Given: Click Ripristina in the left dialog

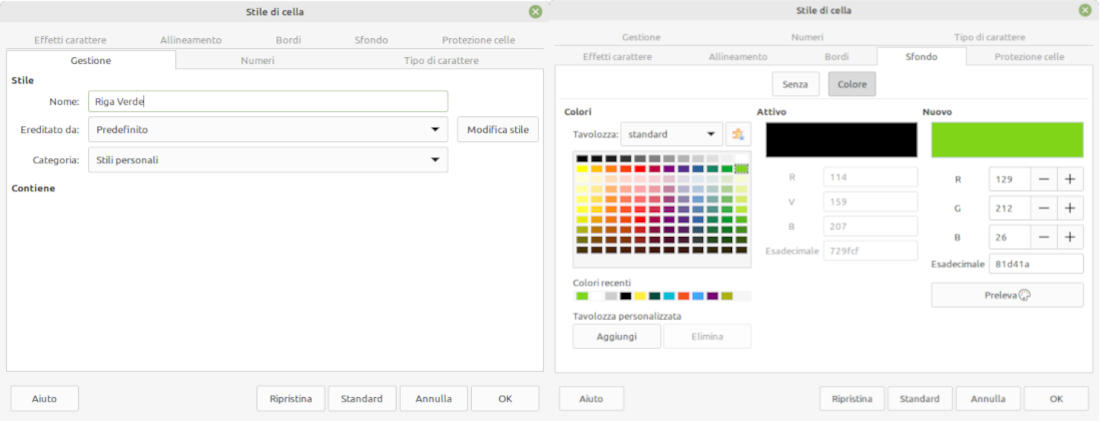Looking at the screenshot, I should click(x=290, y=399).
